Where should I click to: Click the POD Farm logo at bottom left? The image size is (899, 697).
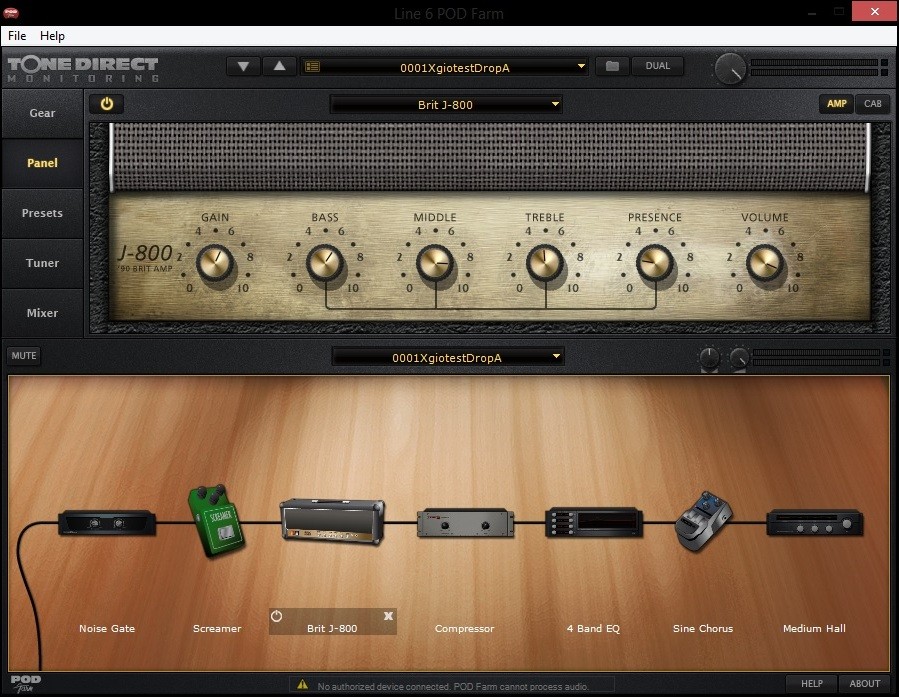pyautogui.click(x=26, y=683)
